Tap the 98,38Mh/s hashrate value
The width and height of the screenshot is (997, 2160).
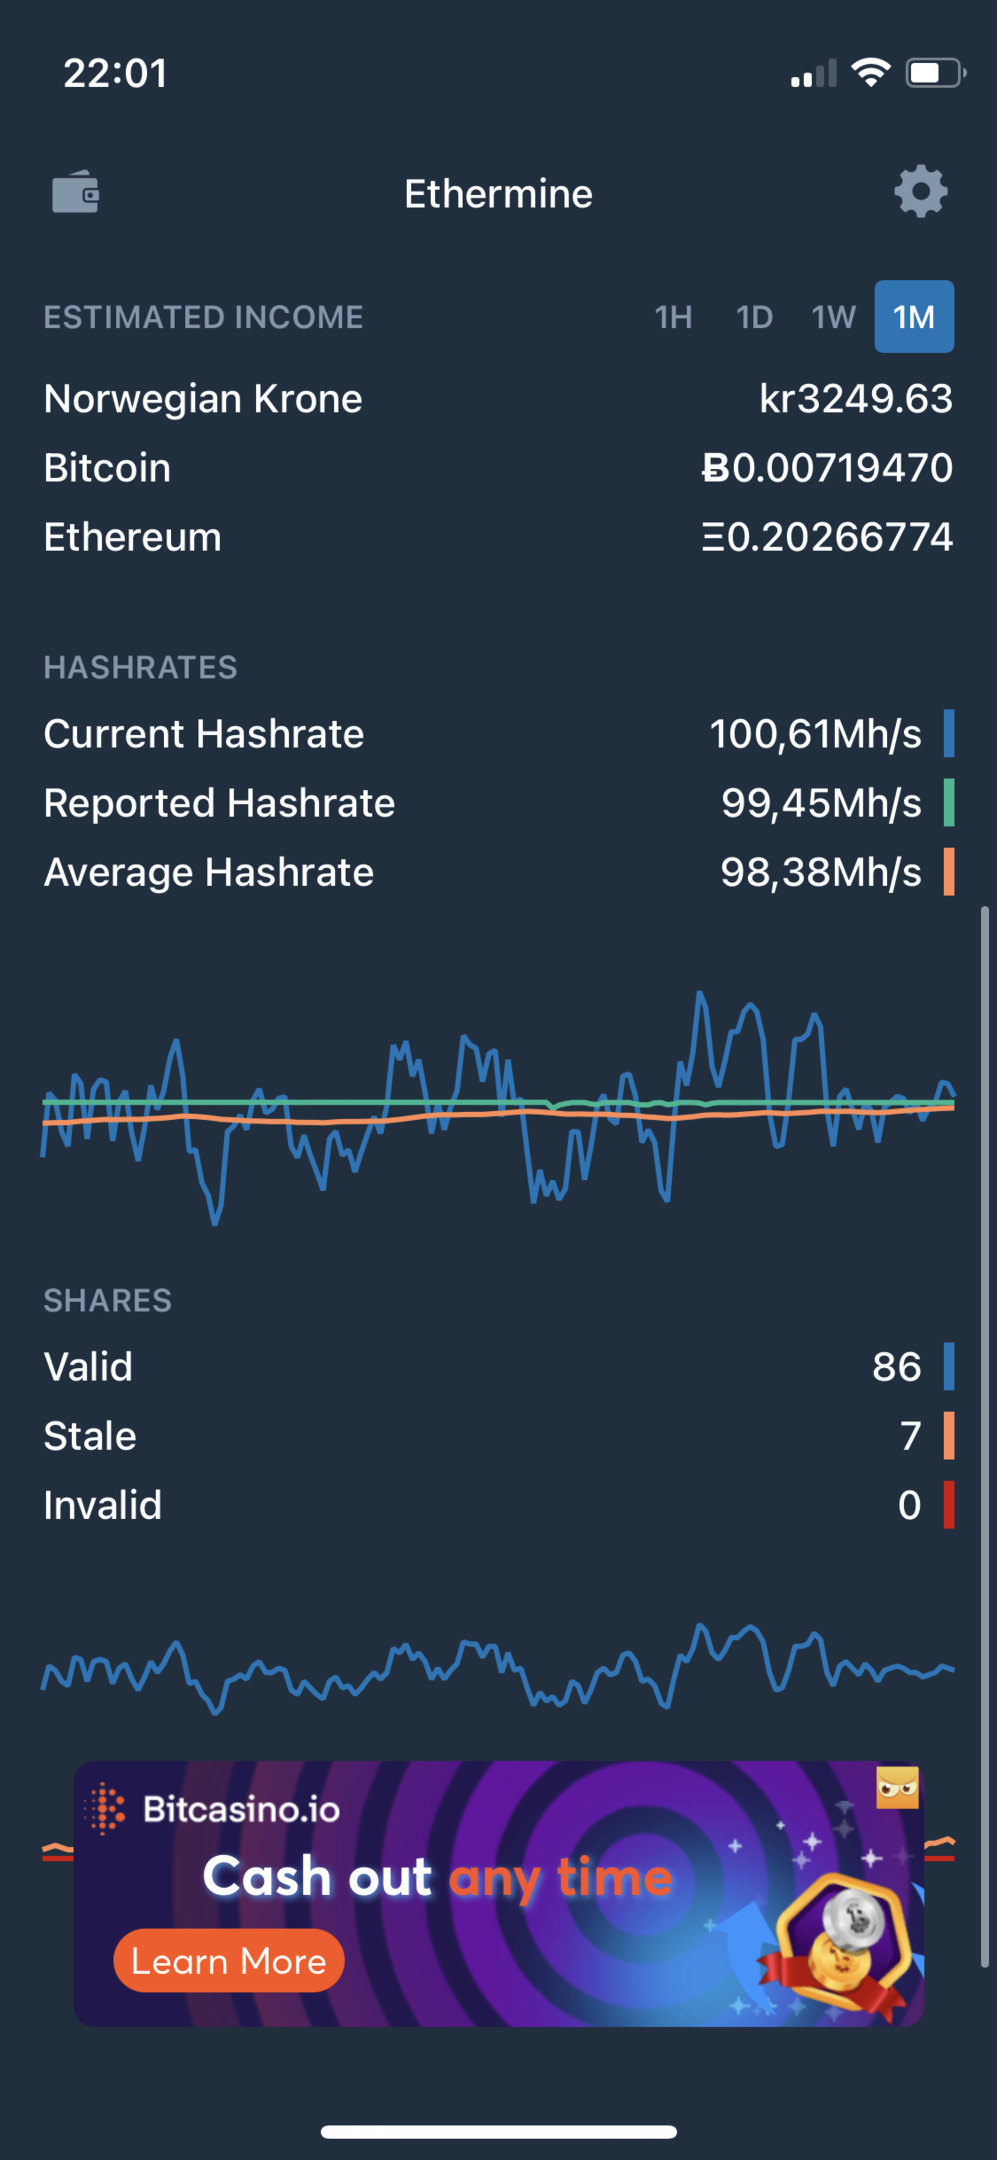[x=821, y=871]
